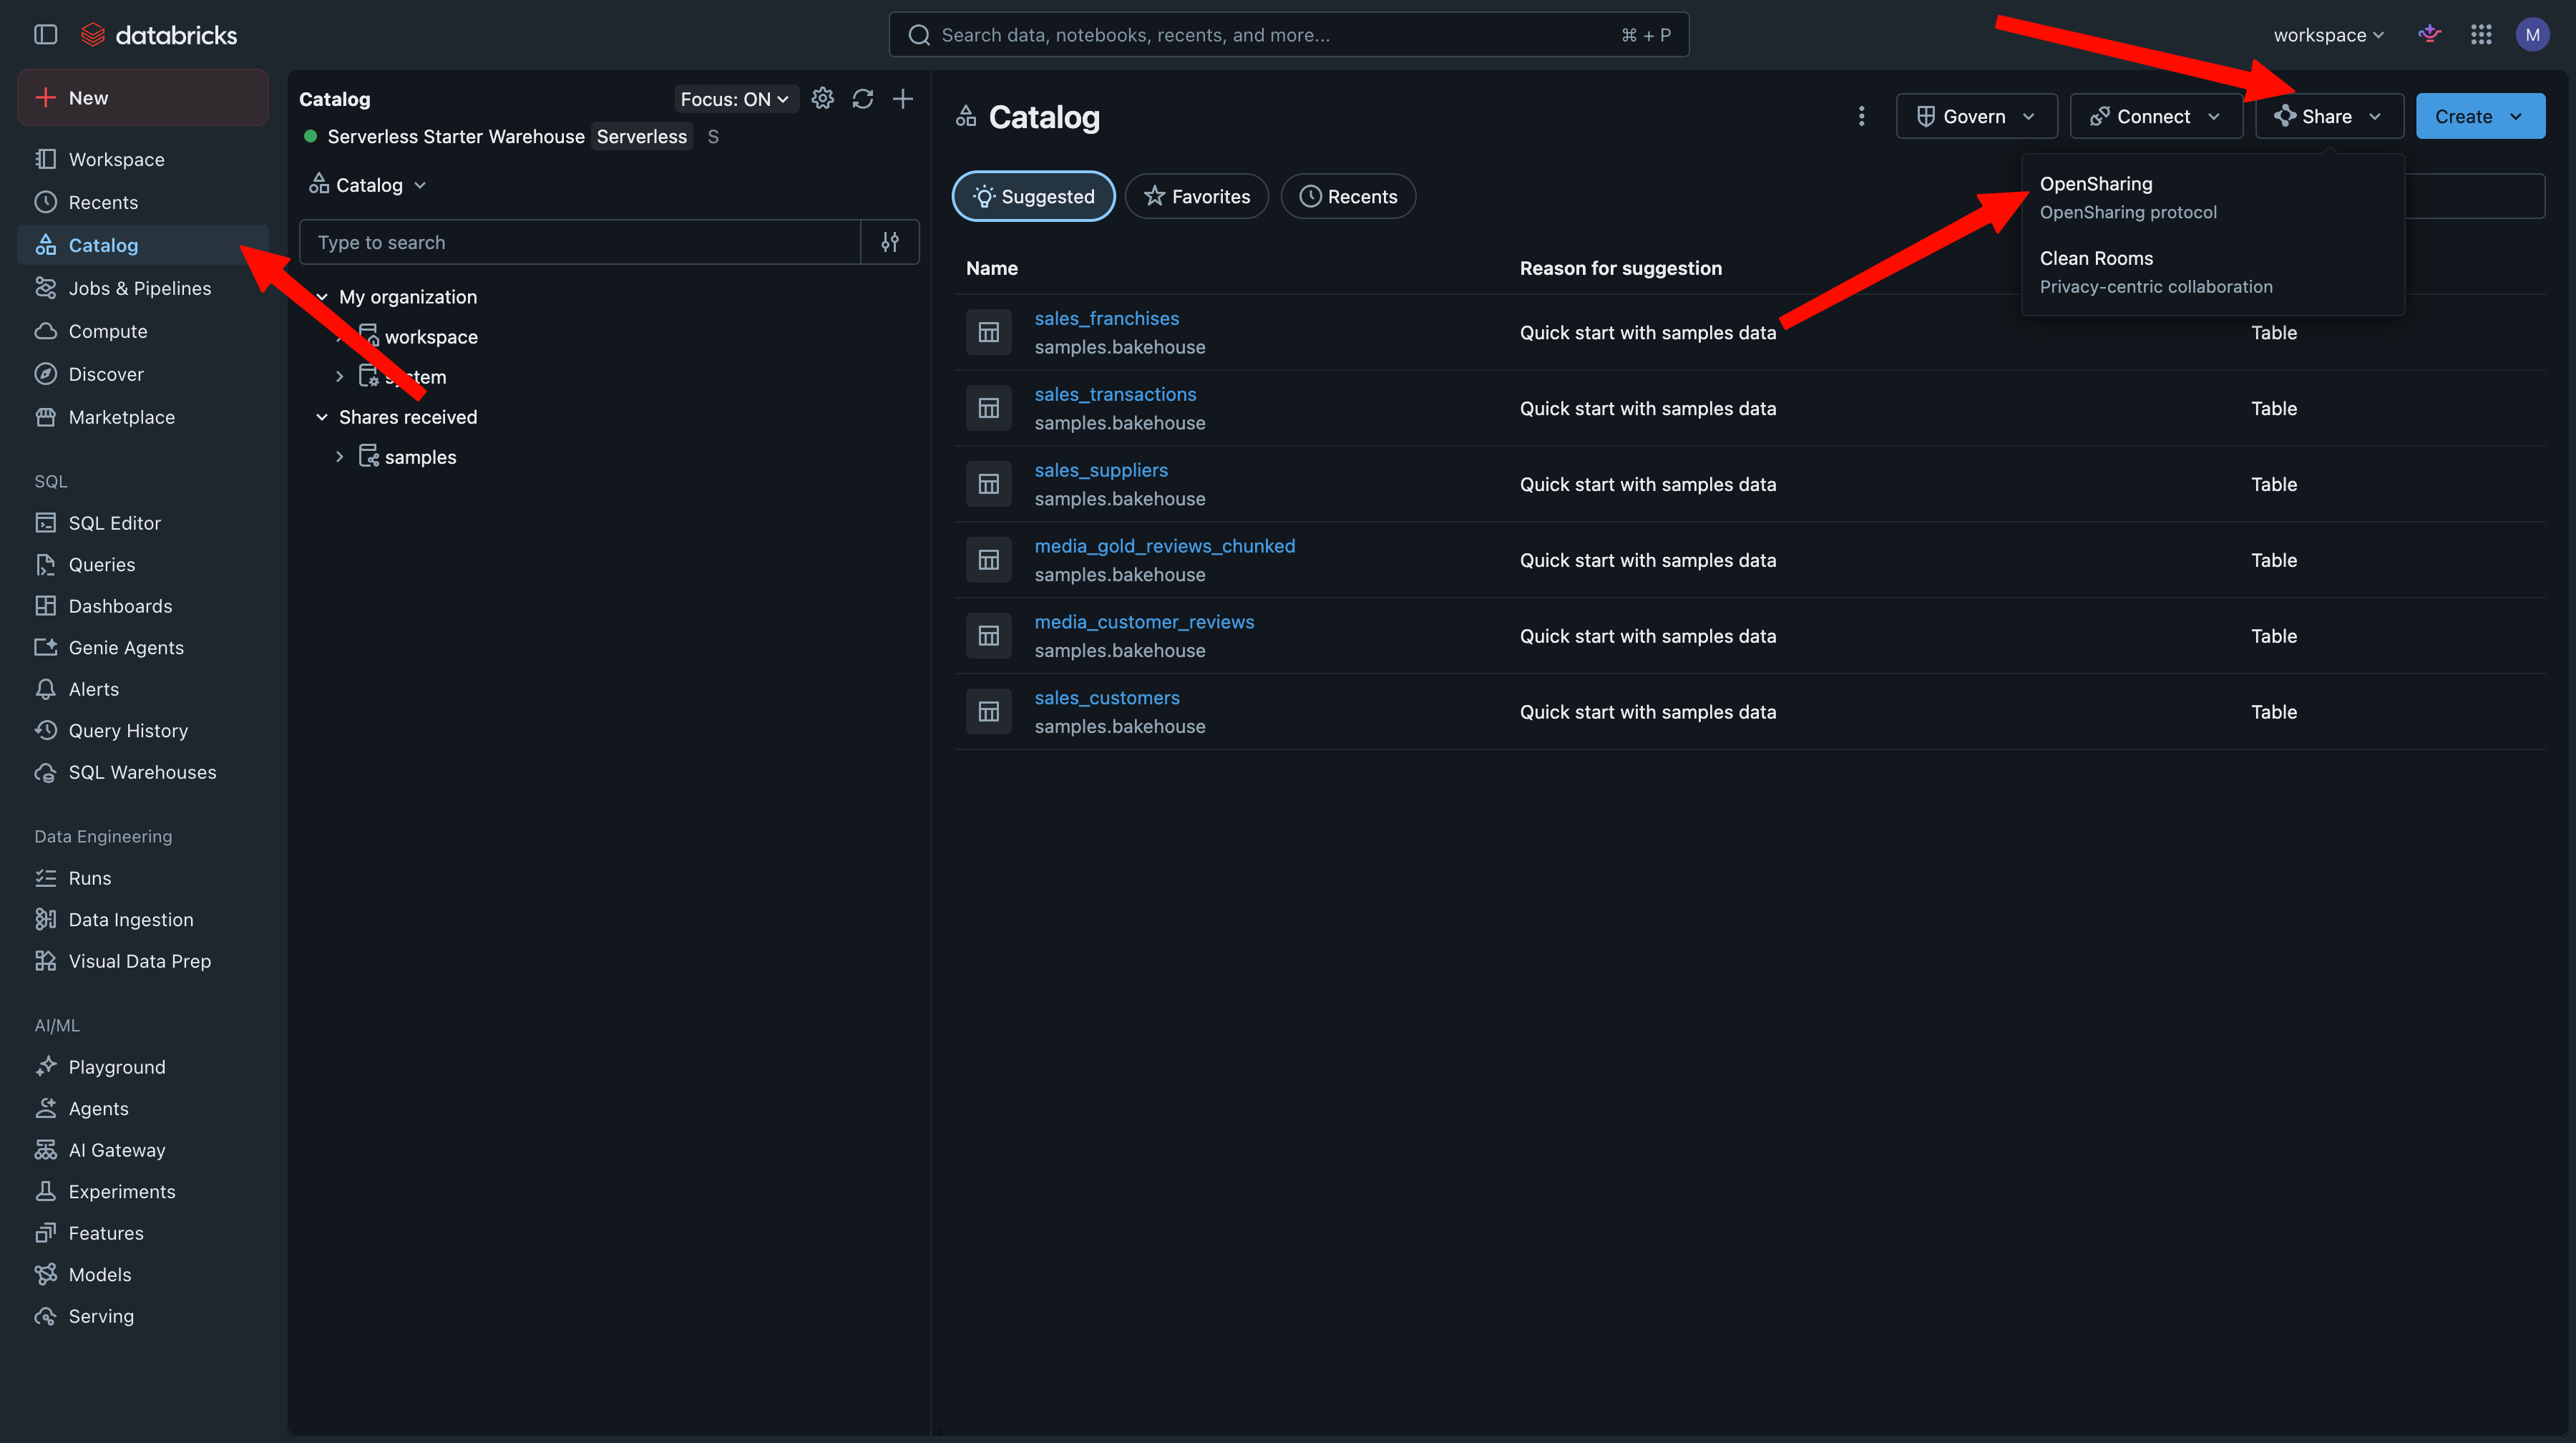The height and width of the screenshot is (1443, 2576).
Task: Open Recents in the sidebar
Action: click(x=143, y=202)
